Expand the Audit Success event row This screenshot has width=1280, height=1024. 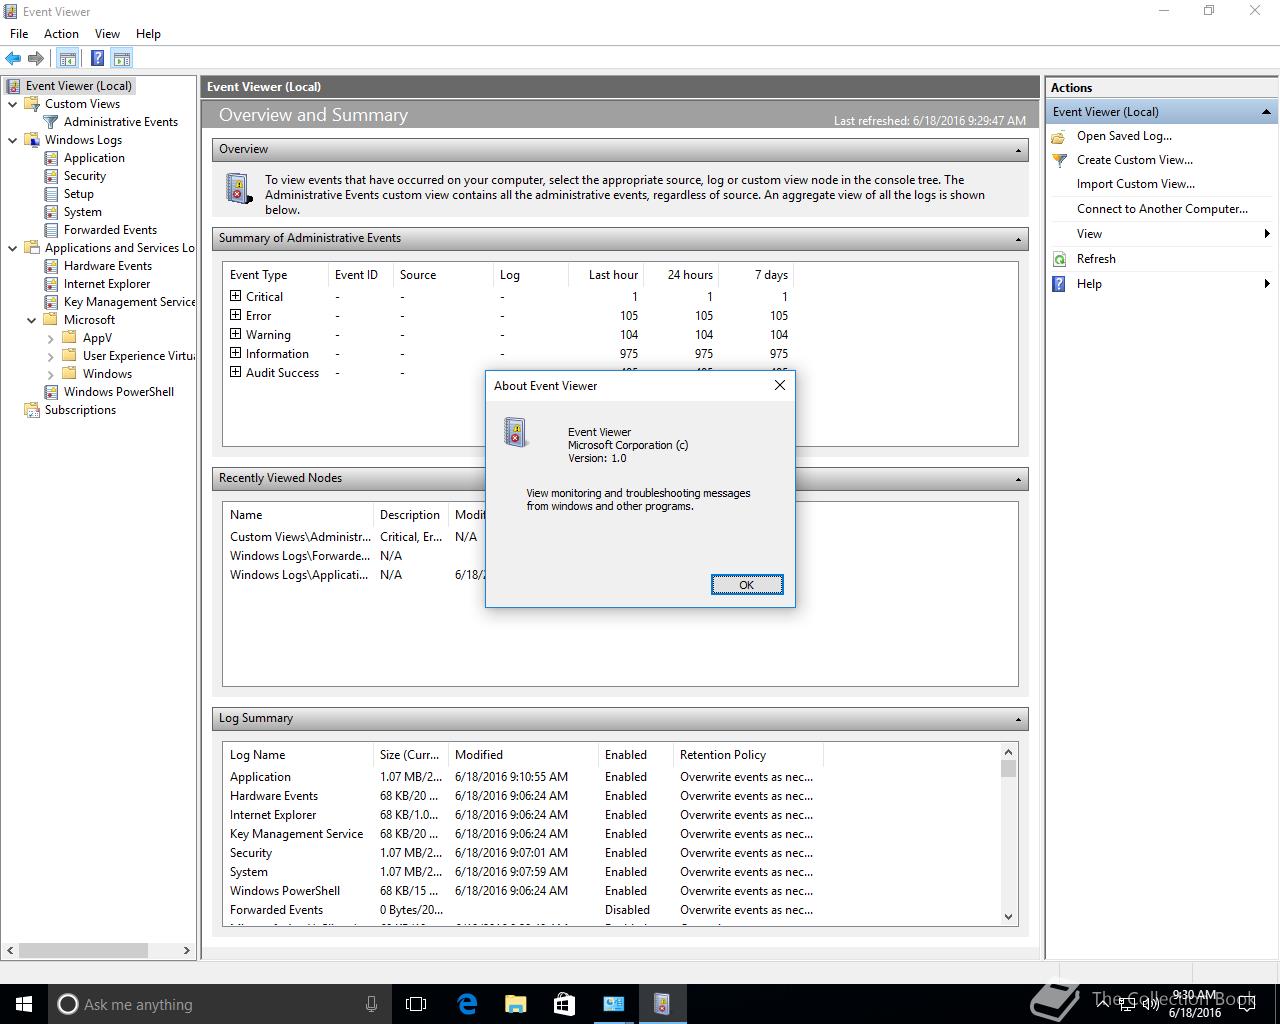[x=236, y=372]
